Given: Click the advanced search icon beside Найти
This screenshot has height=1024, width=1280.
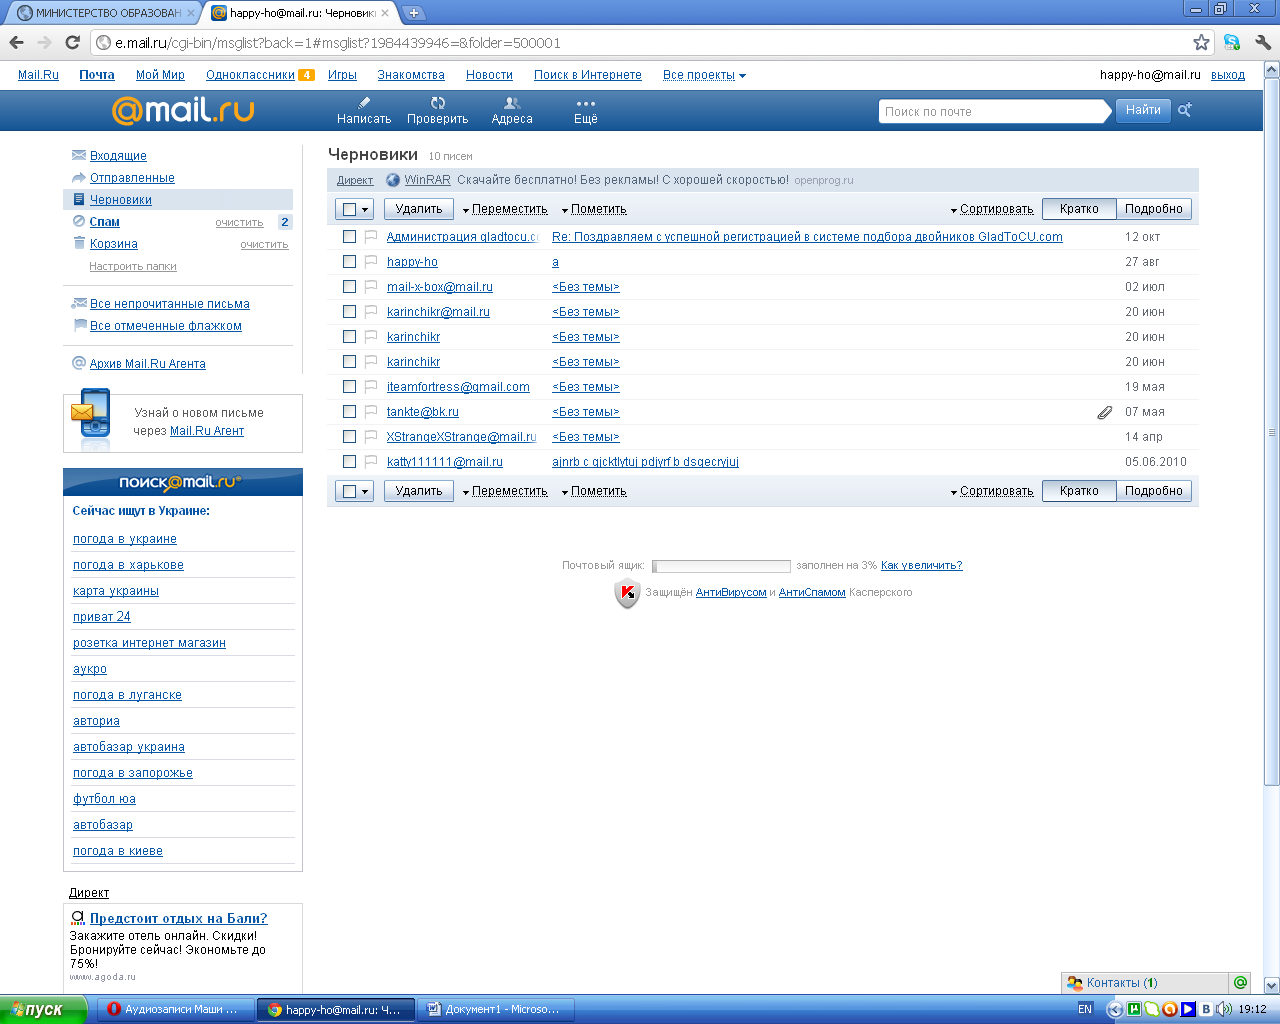Looking at the screenshot, I should pyautogui.click(x=1185, y=110).
